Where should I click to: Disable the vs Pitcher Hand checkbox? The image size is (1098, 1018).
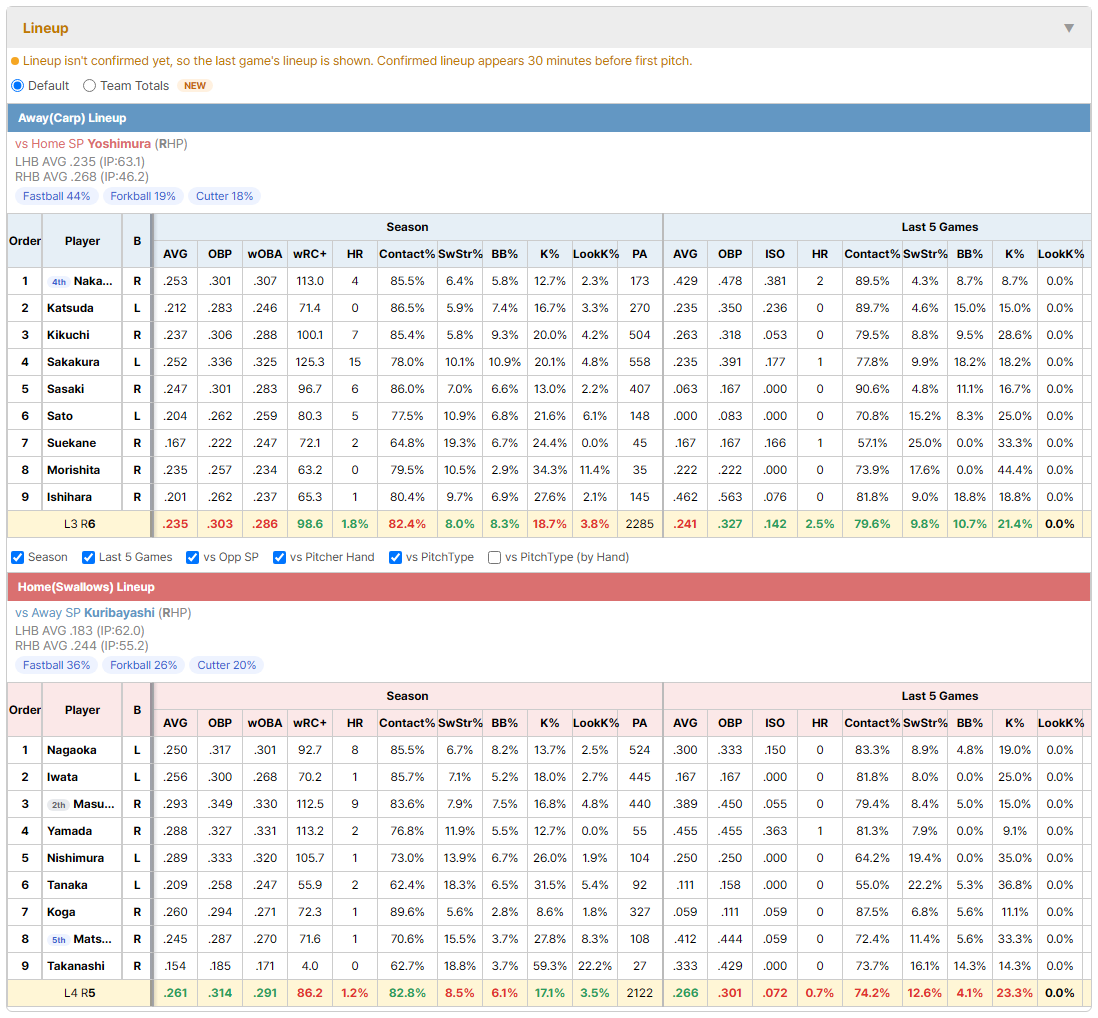click(x=279, y=557)
